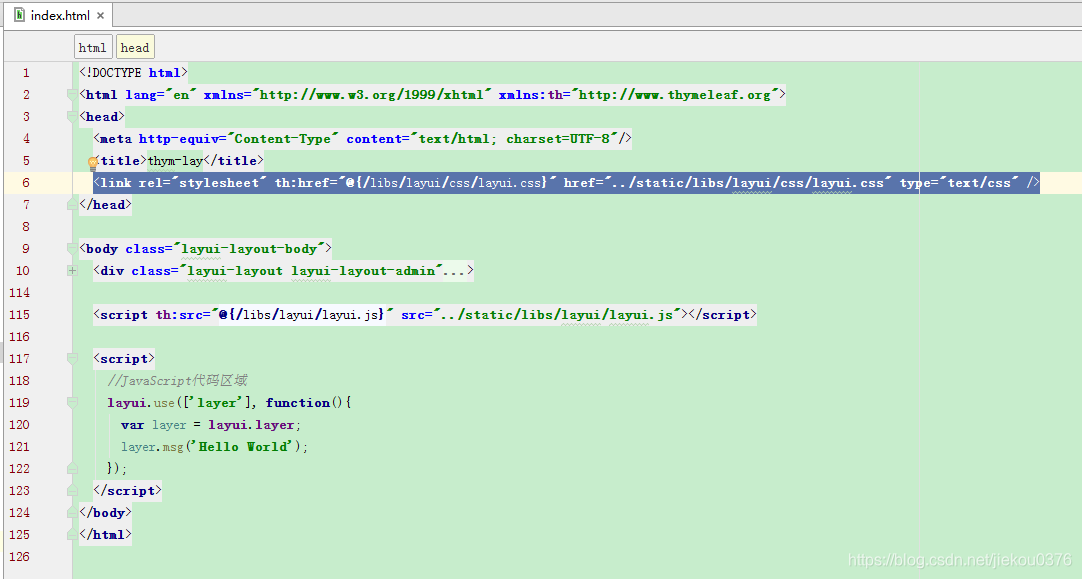Expand the folded div on line 10

(72, 271)
